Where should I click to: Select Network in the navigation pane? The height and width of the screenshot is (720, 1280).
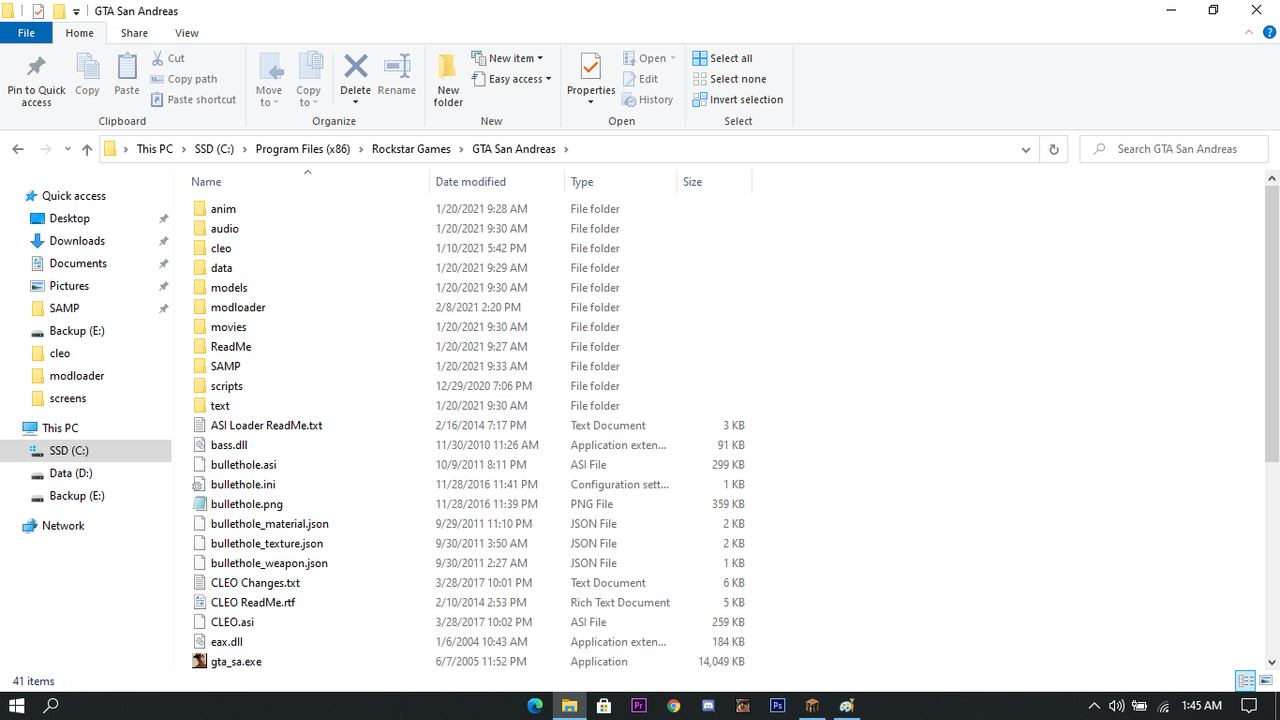[x=63, y=526]
